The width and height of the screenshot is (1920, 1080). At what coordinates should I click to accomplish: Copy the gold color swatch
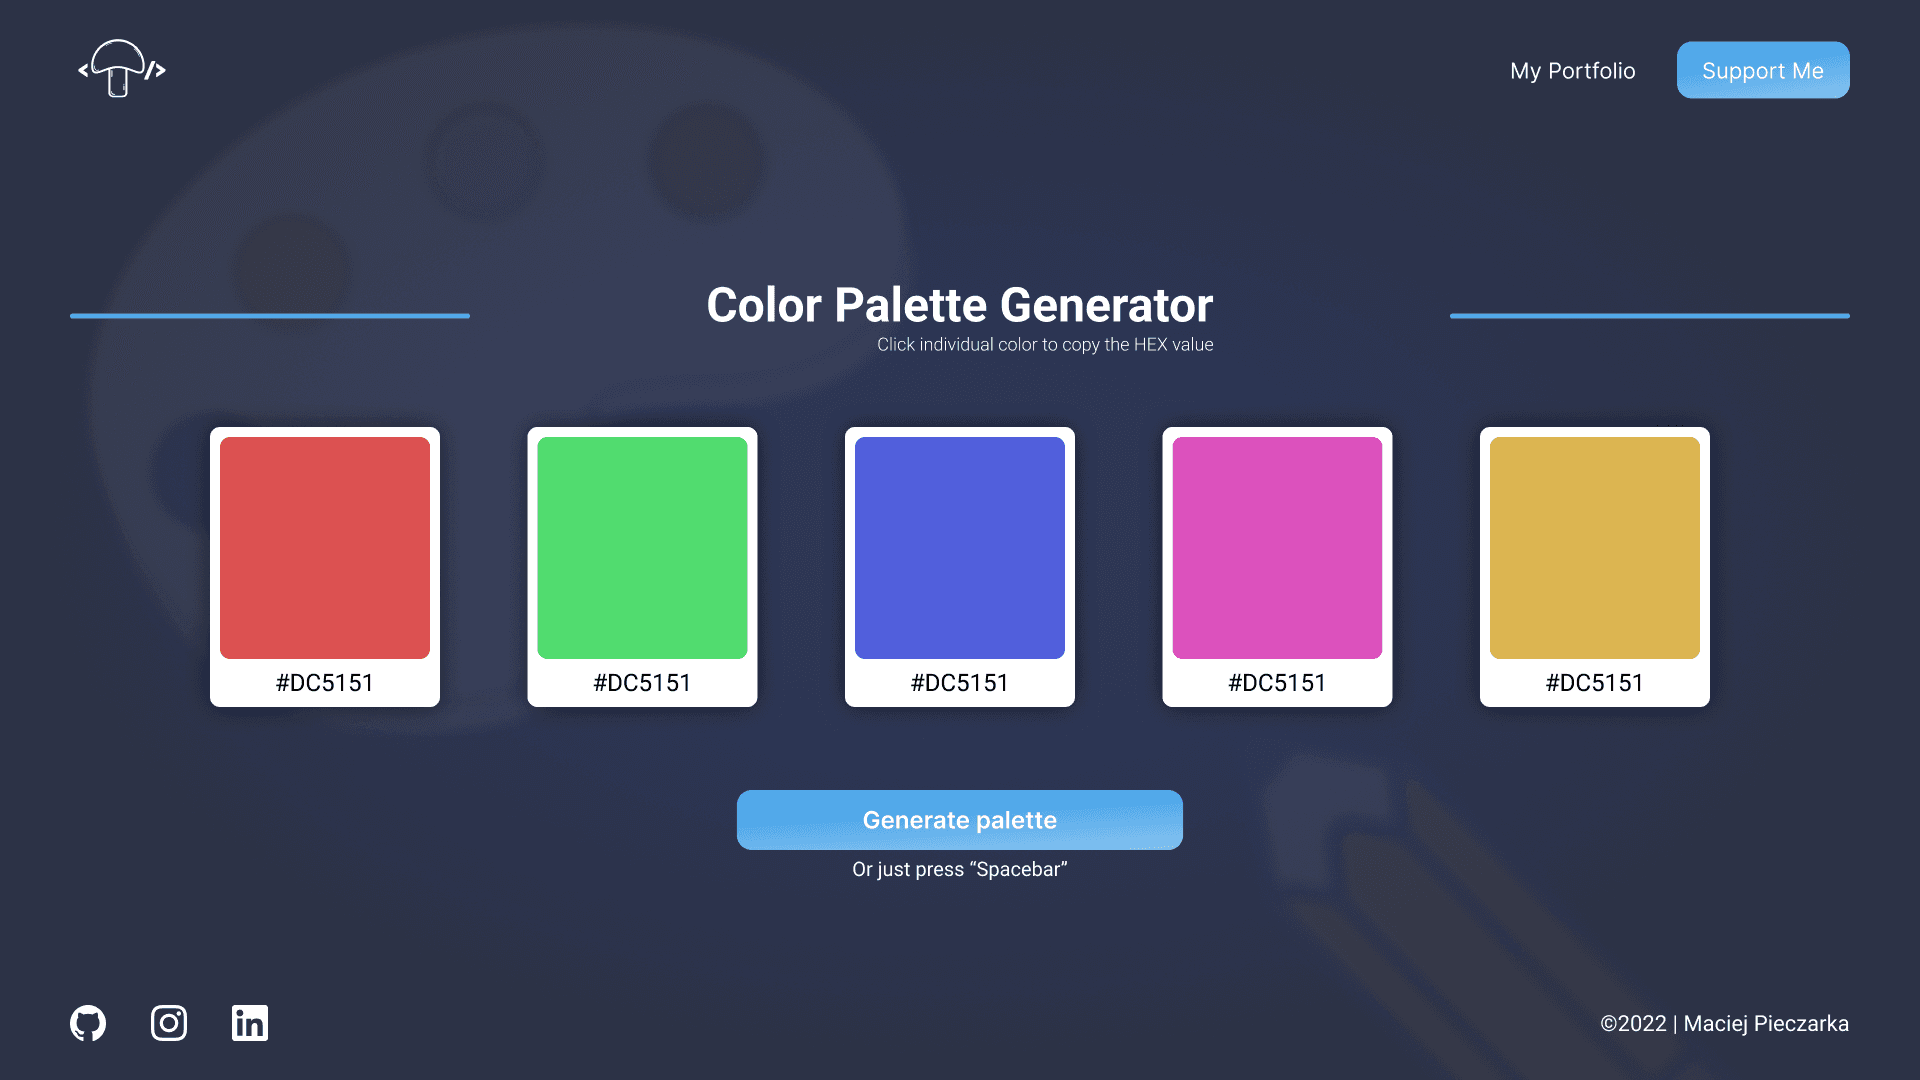click(1594, 548)
